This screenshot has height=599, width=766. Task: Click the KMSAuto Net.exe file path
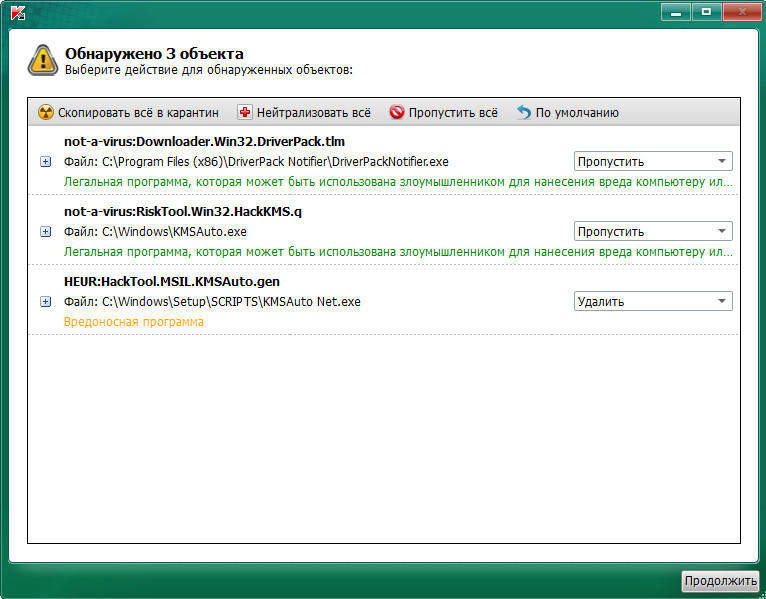tap(212, 302)
